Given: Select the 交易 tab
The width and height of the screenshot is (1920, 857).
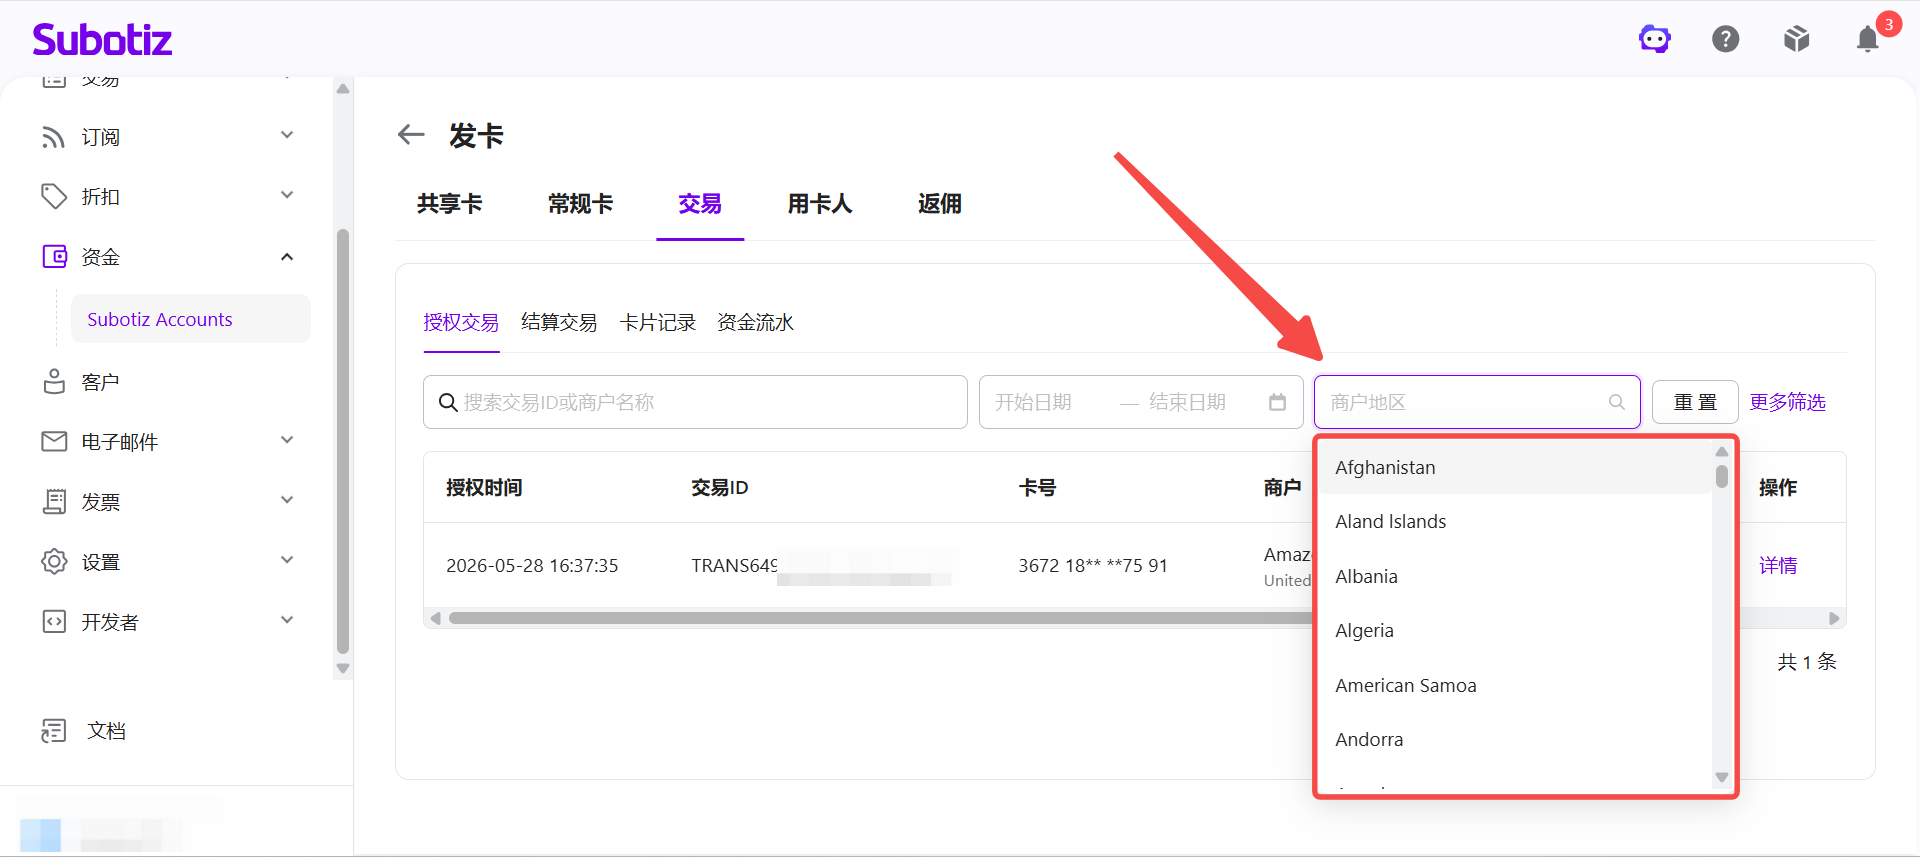Looking at the screenshot, I should pyautogui.click(x=700, y=204).
